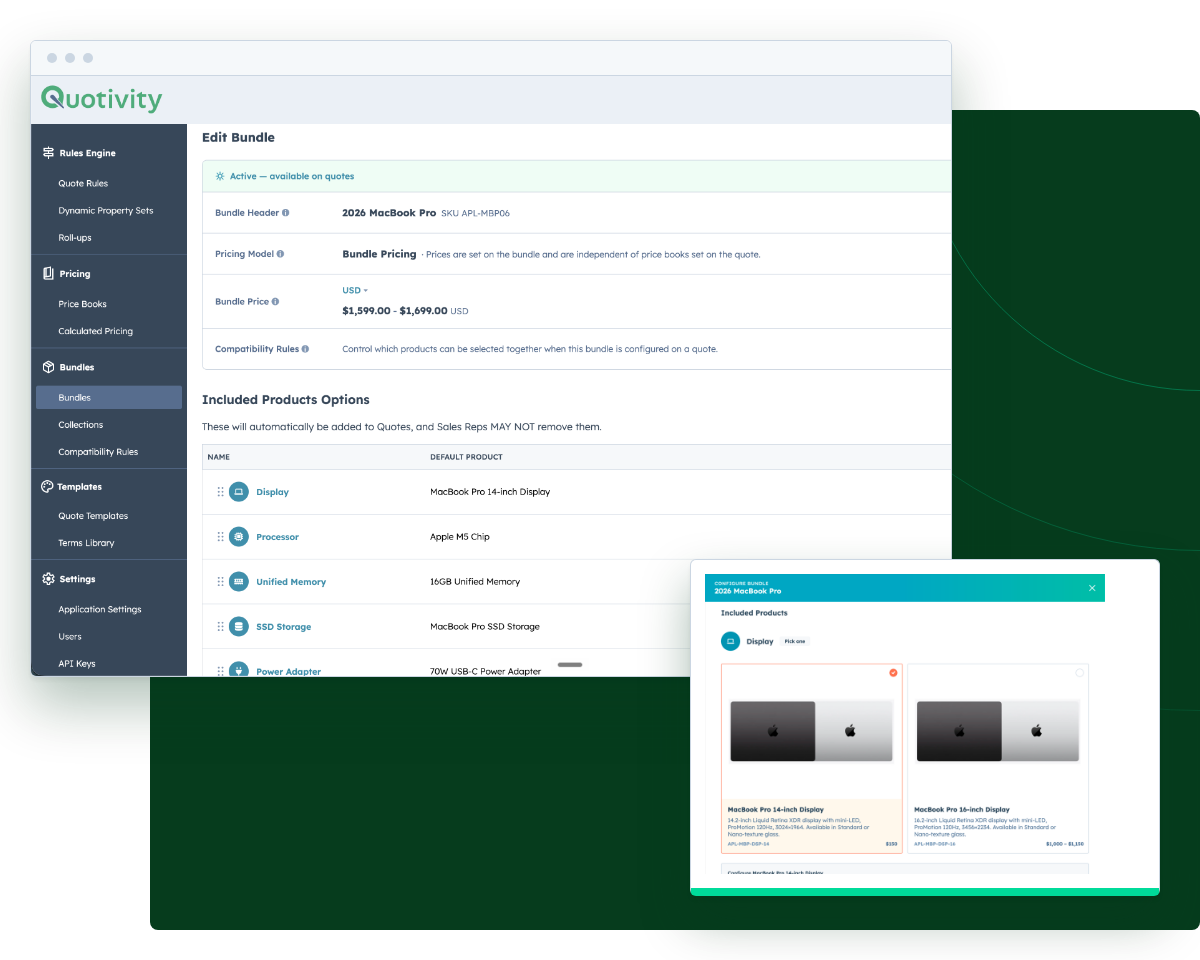Click the 14-inch MacBook Pro product image
The width and height of the screenshot is (1200, 960).
(811, 731)
